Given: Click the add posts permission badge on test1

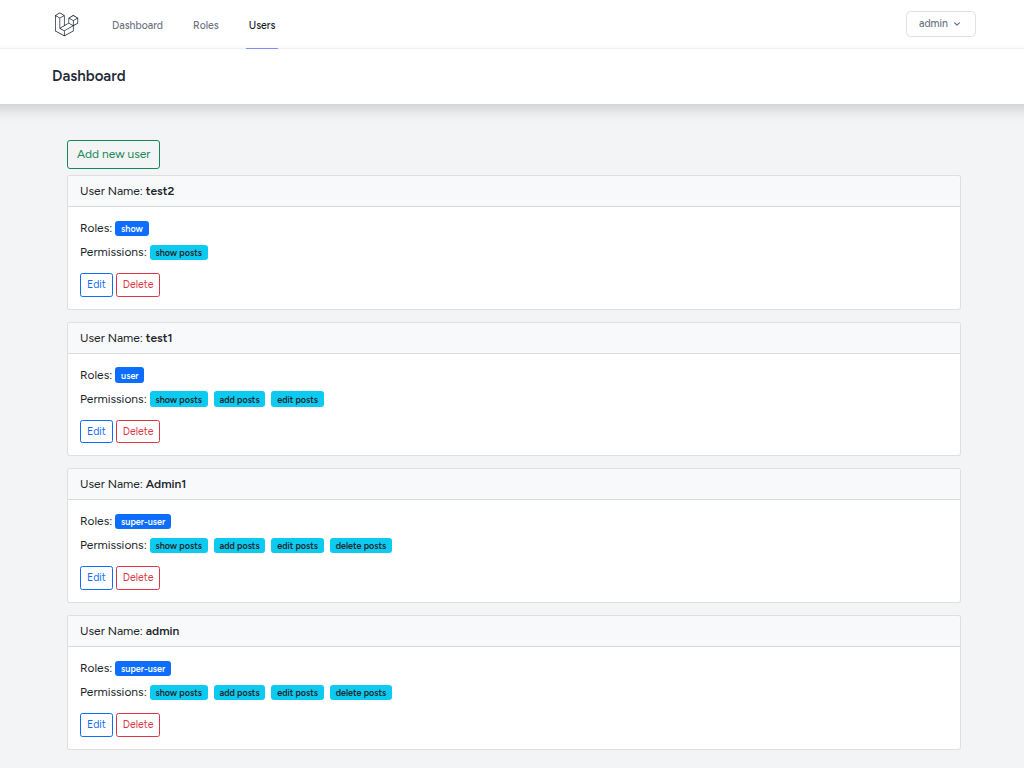Looking at the screenshot, I should (239, 399).
